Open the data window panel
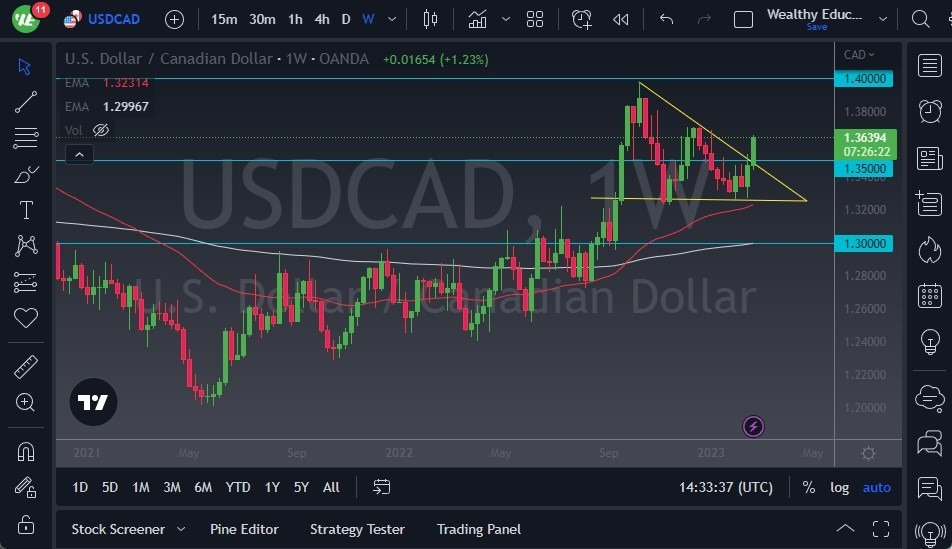The width and height of the screenshot is (952, 549). pyautogui.click(x=930, y=204)
